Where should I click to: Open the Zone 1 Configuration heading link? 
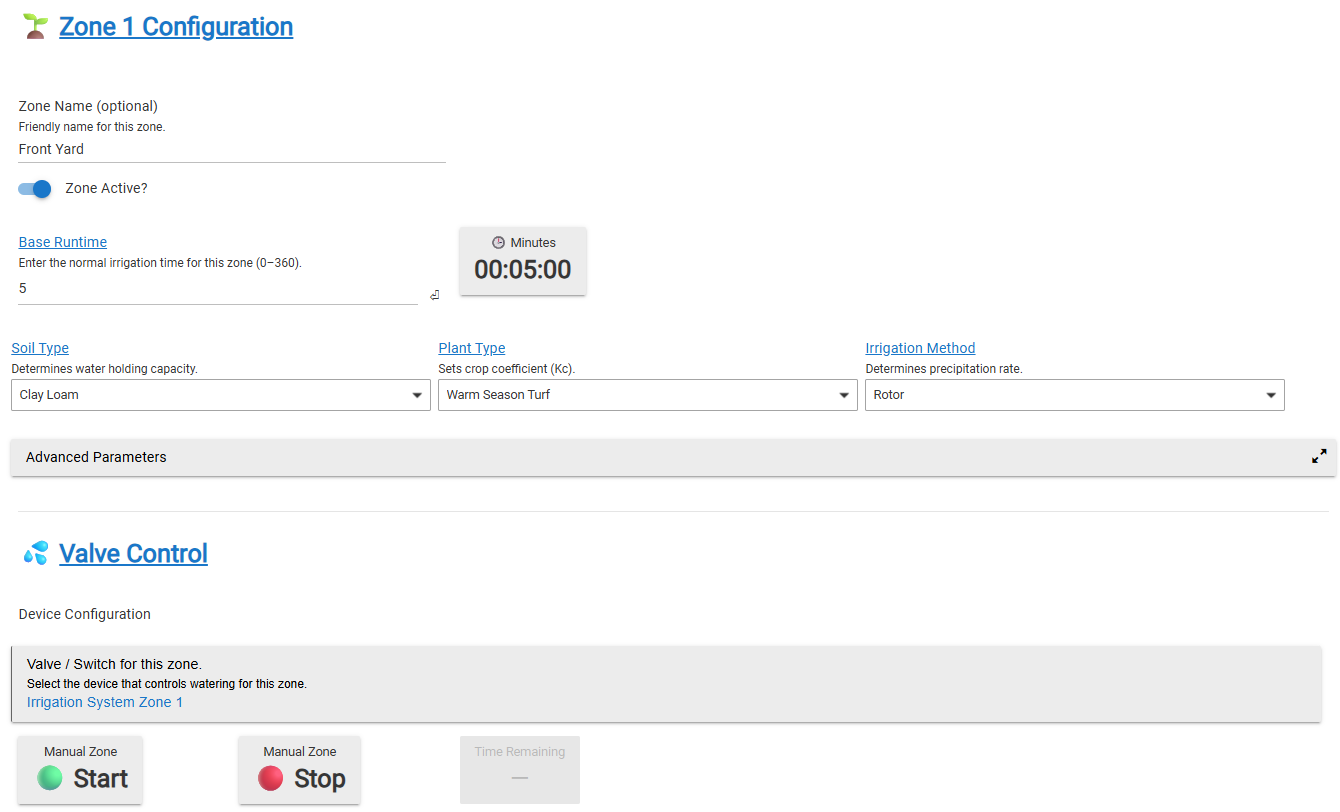click(176, 27)
